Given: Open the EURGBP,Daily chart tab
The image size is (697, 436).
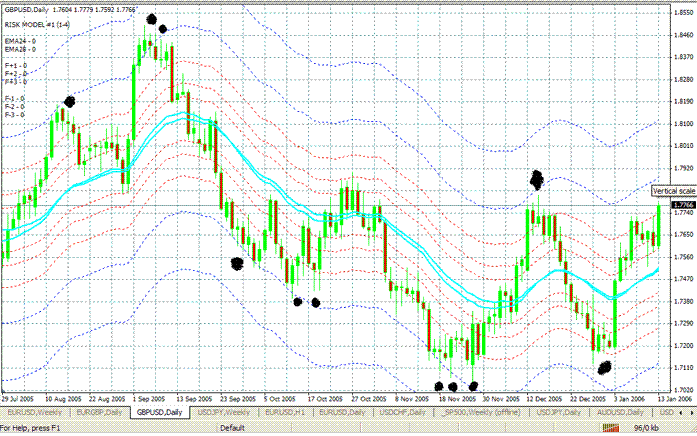Looking at the screenshot, I should click(x=99, y=412).
